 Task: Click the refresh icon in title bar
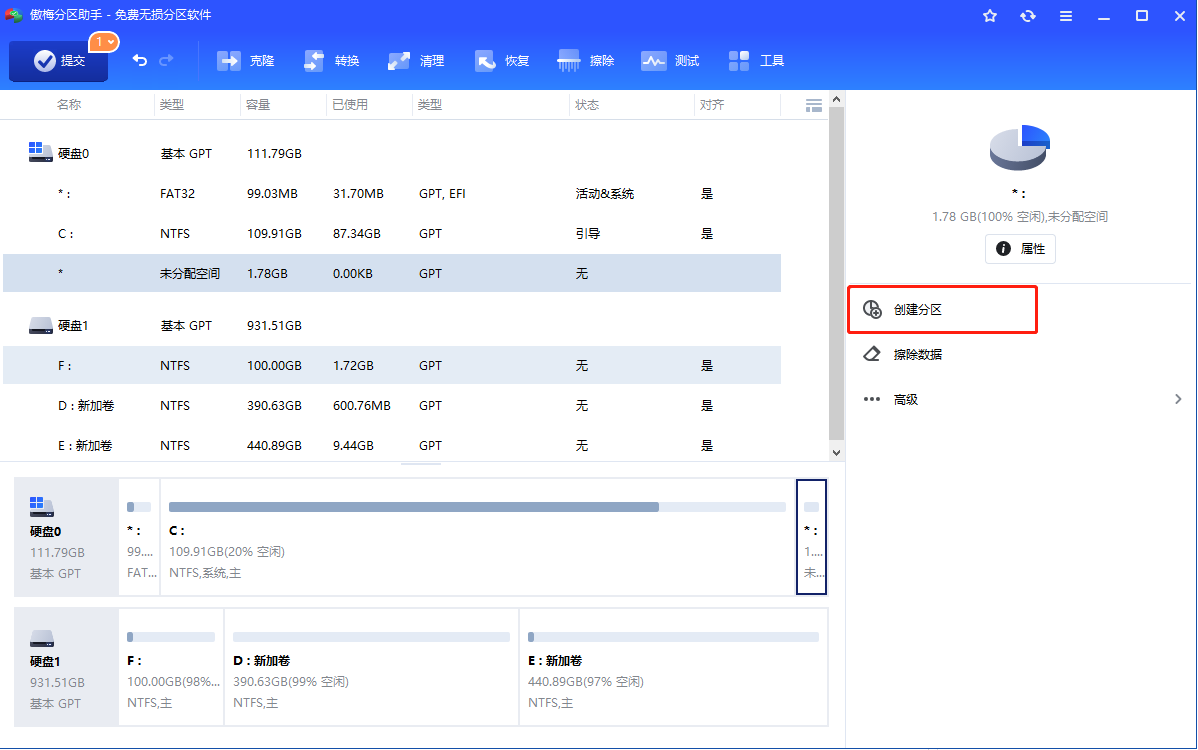1028,16
